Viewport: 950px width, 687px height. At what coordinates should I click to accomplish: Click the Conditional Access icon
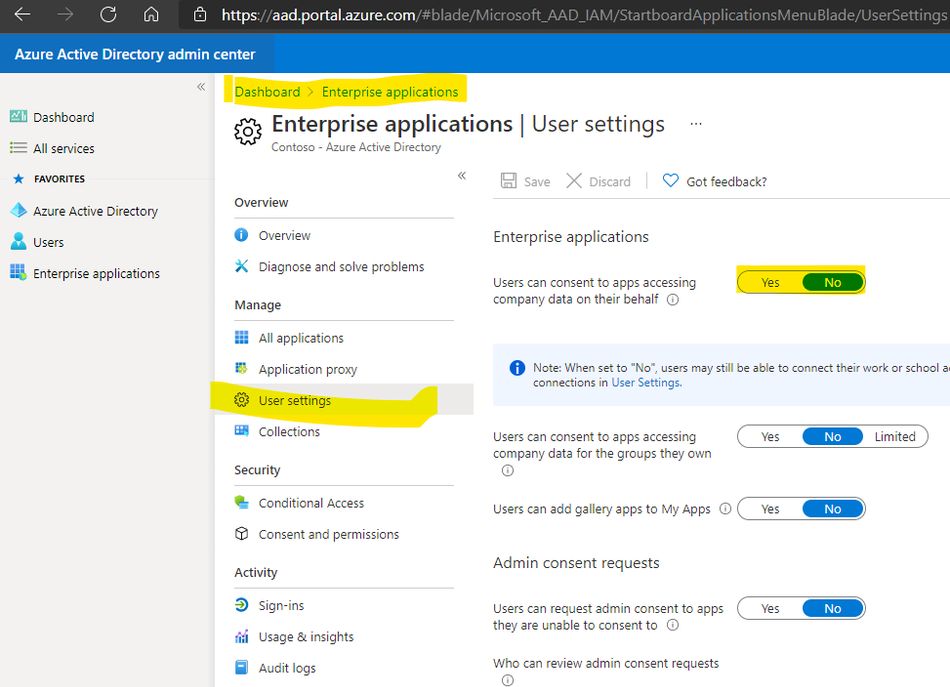point(241,502)
